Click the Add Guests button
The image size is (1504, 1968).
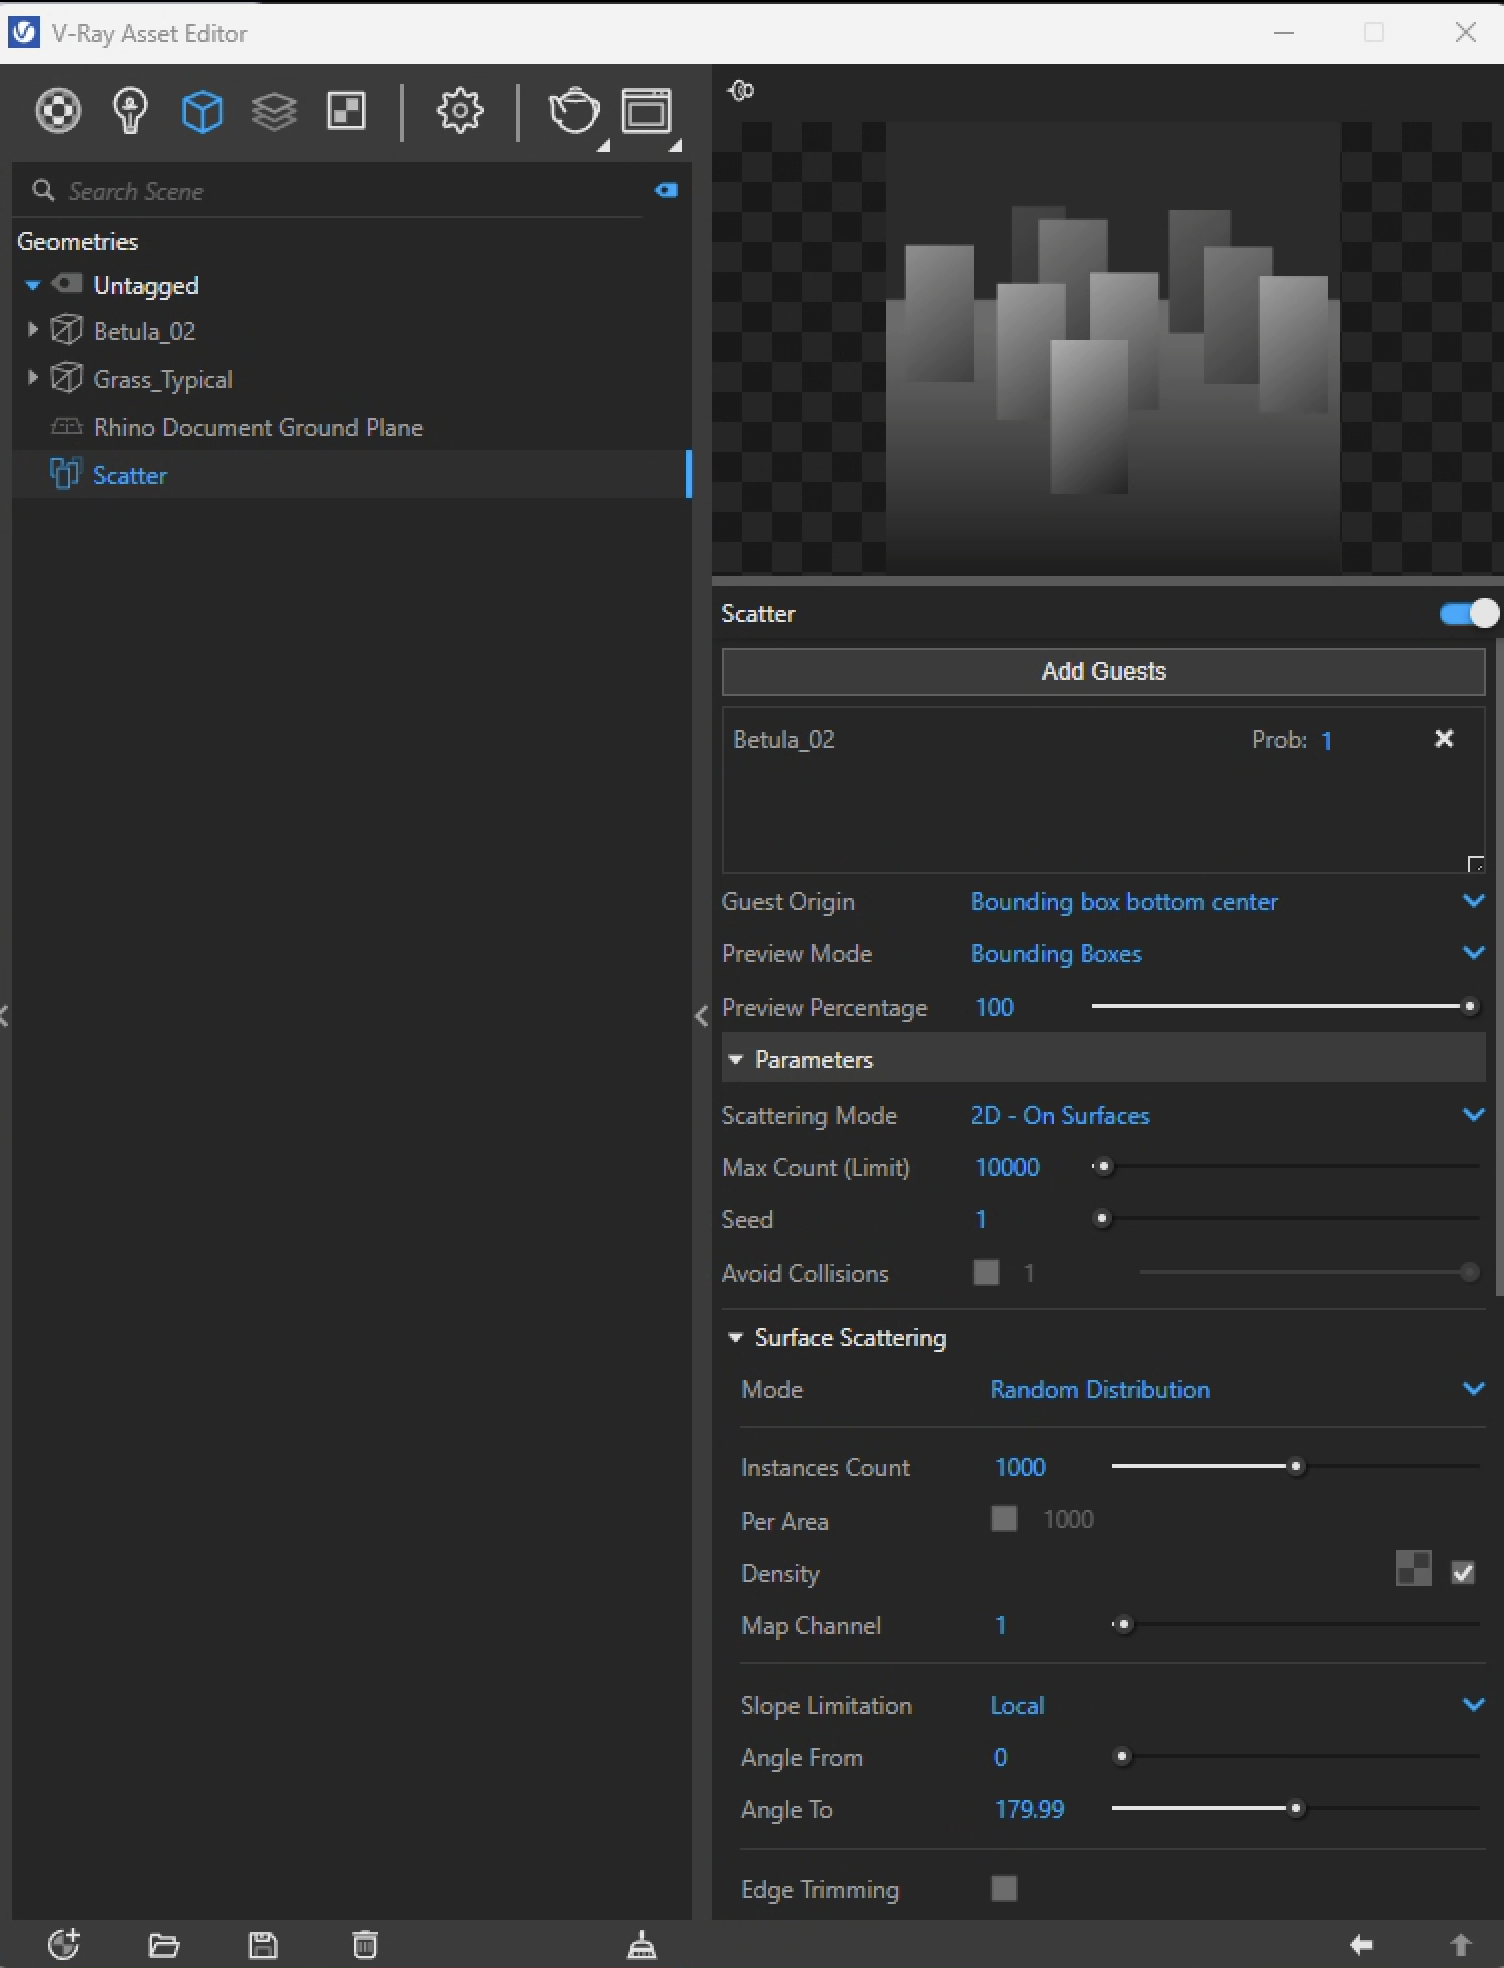click(x=1103, y=671)
